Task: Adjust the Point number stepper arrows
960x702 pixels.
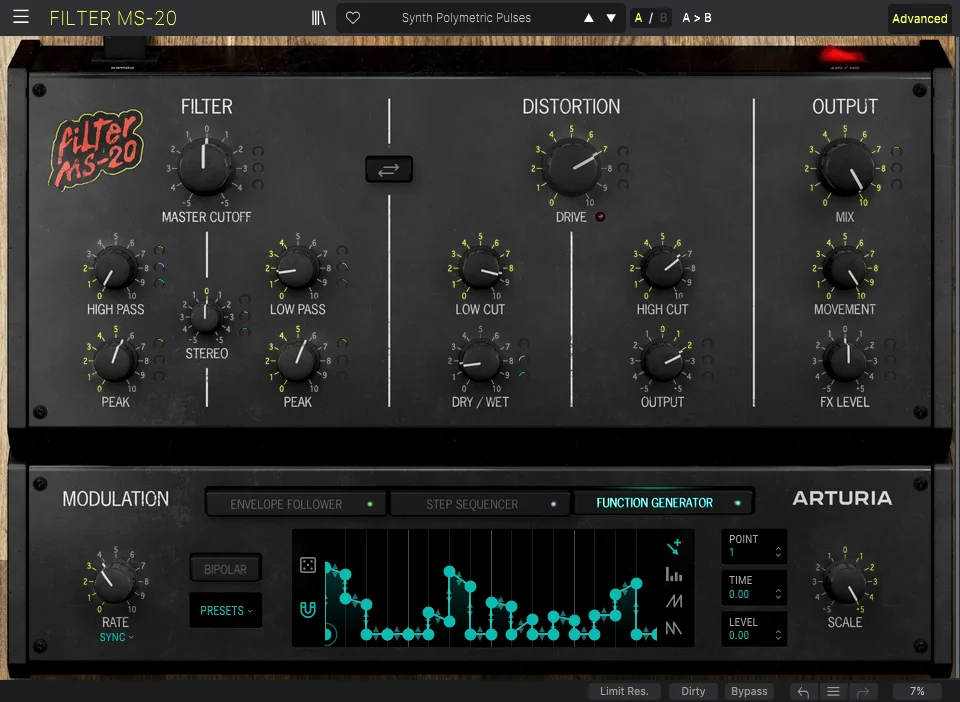Action: pyautogui.click(x=778, y=552)
